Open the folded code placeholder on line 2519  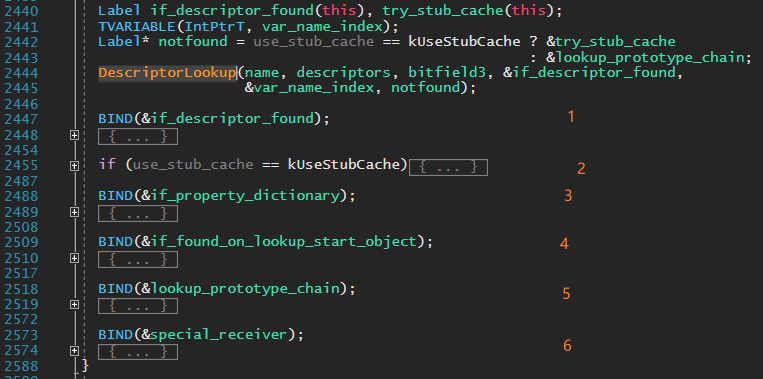point(138,306)
